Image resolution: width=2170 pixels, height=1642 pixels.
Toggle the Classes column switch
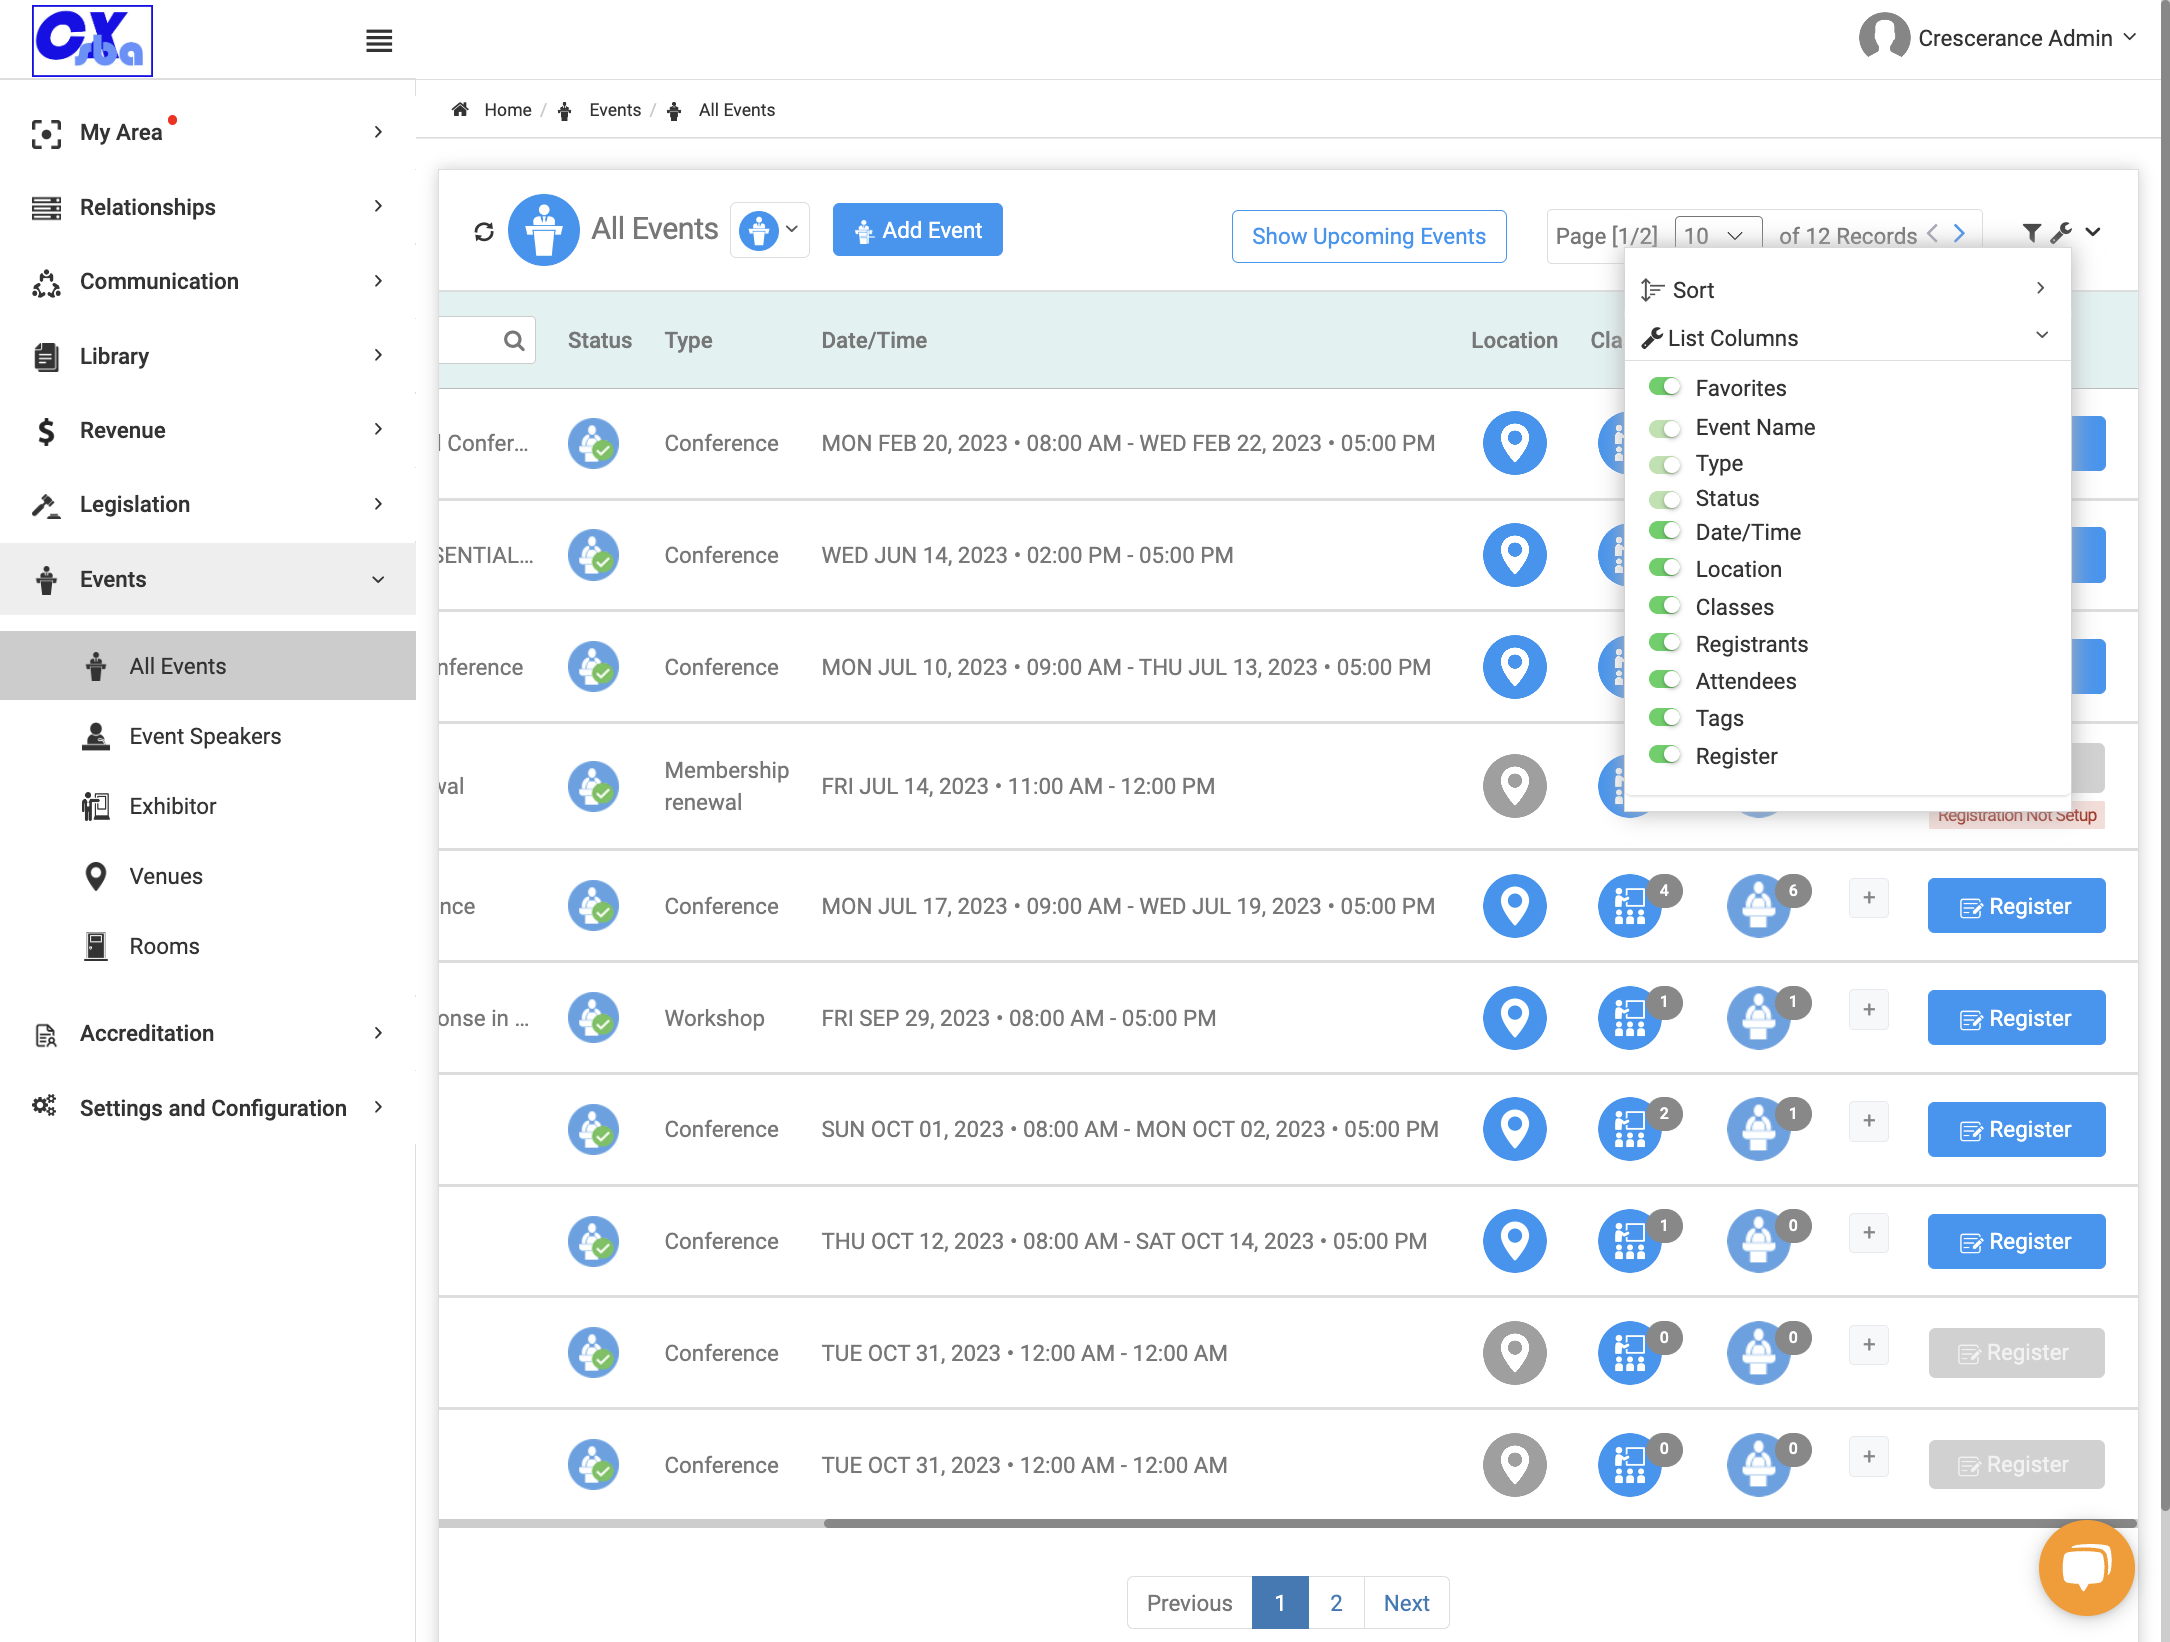[x=1665, y=606]
